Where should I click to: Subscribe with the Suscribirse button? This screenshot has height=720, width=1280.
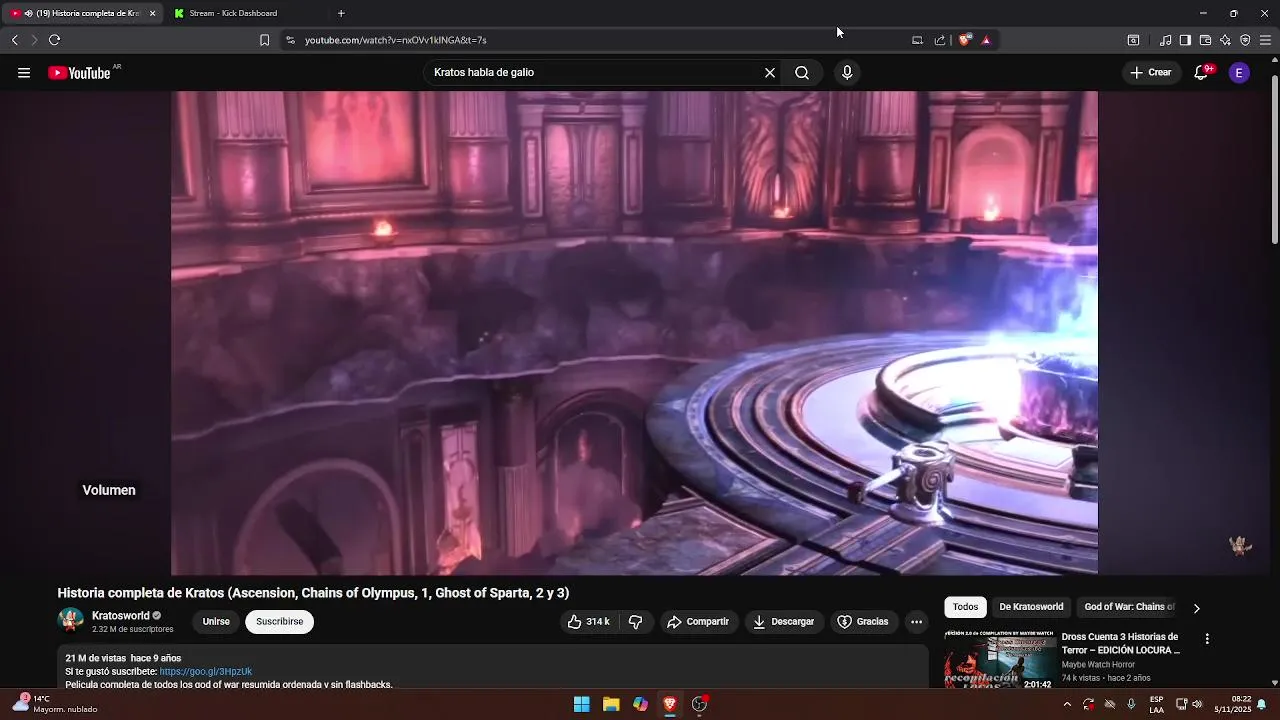pos(279,622)
